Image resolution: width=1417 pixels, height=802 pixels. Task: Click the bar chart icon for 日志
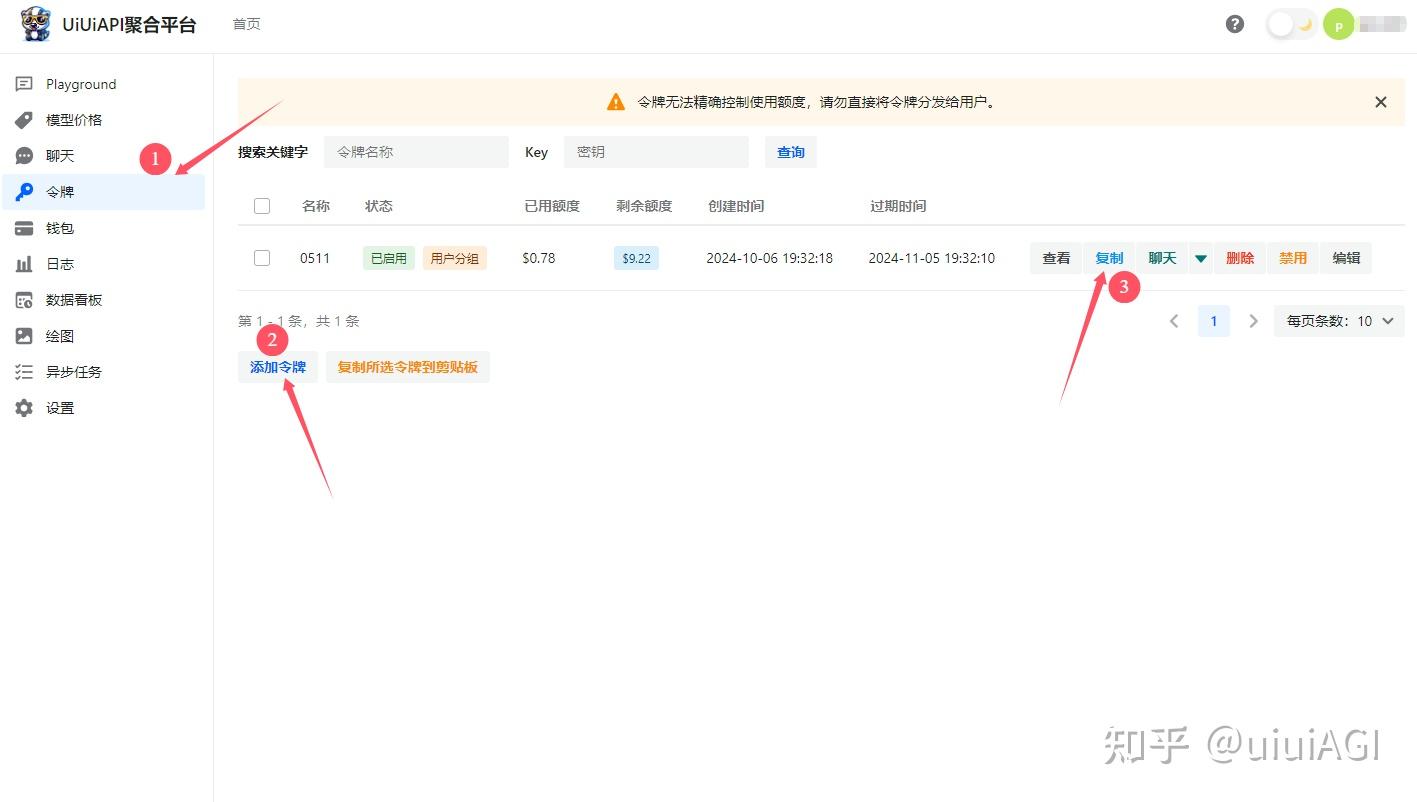(24, 264)
